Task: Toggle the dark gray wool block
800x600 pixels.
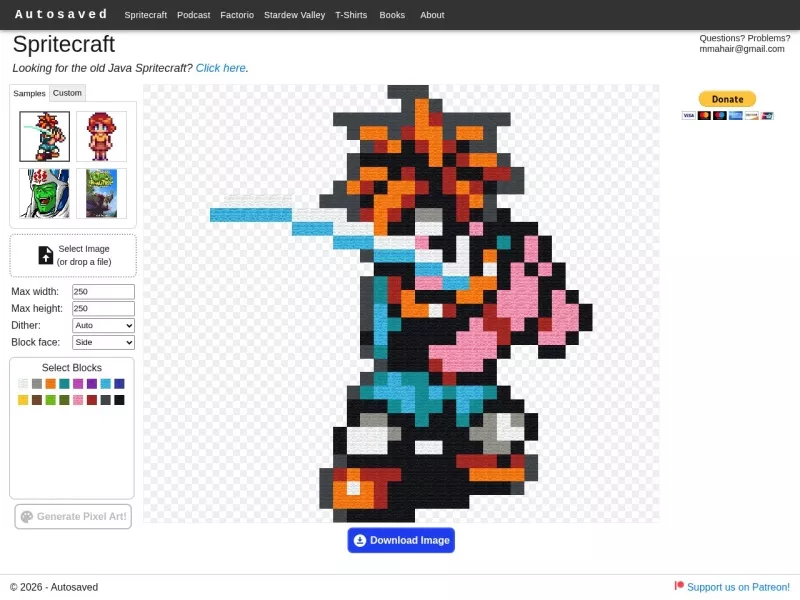Action: pyautogui.click(x=106, y=400)
